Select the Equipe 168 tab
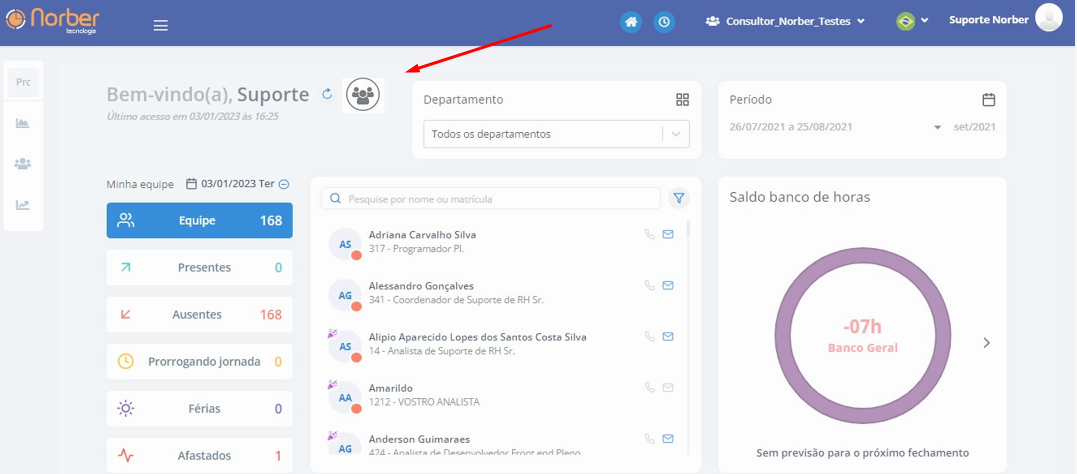This screenshot has width=1077, height=474. pos(199,220)
